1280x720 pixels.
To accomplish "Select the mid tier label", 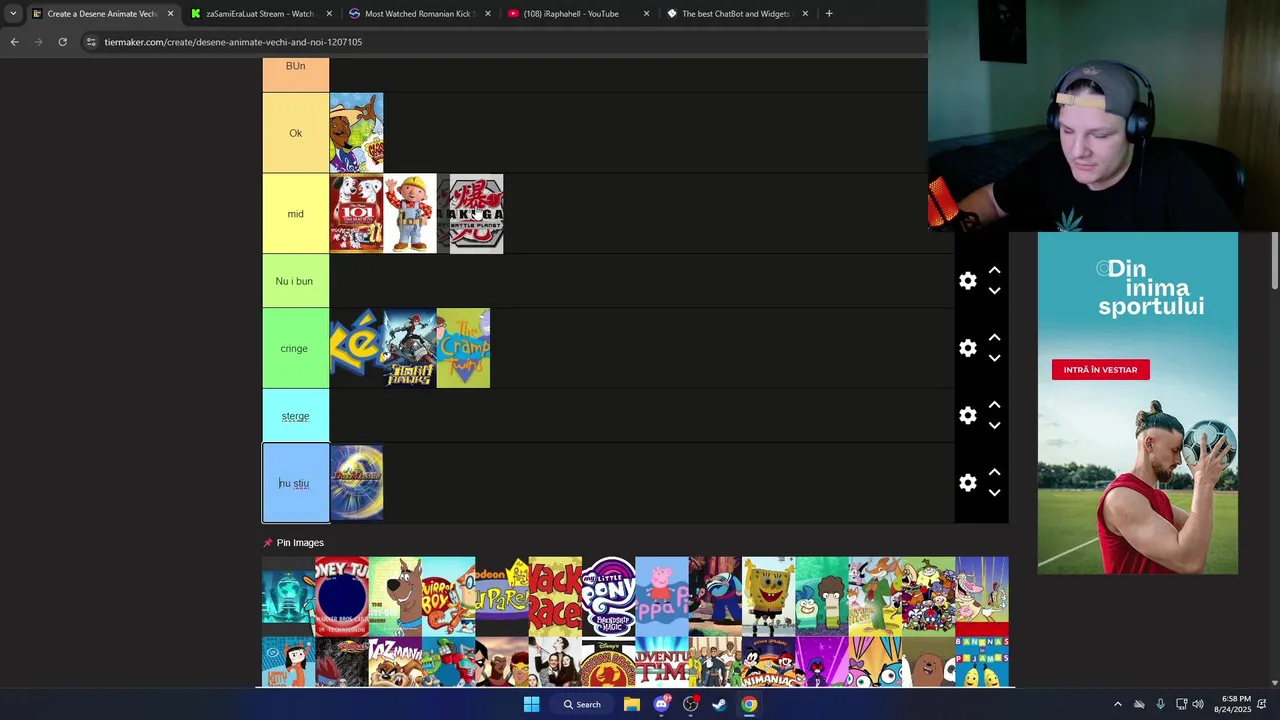I will click(x=295, y=214).
